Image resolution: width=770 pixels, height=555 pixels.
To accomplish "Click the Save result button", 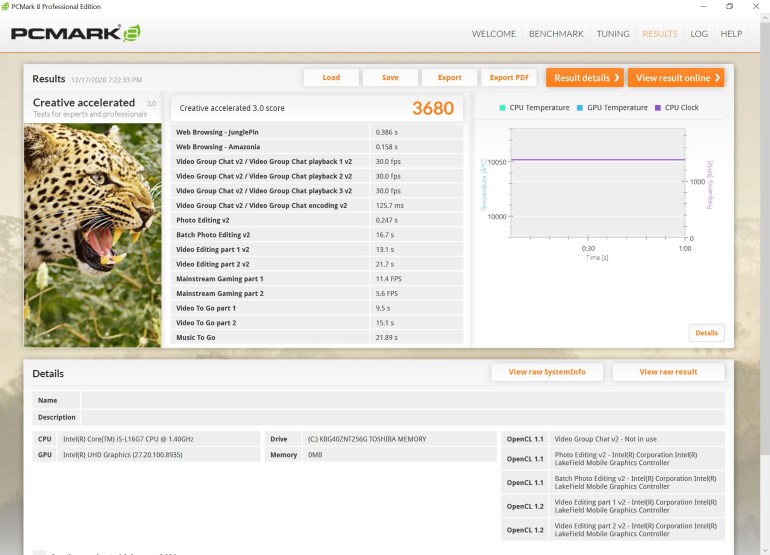I will (390, 78).
